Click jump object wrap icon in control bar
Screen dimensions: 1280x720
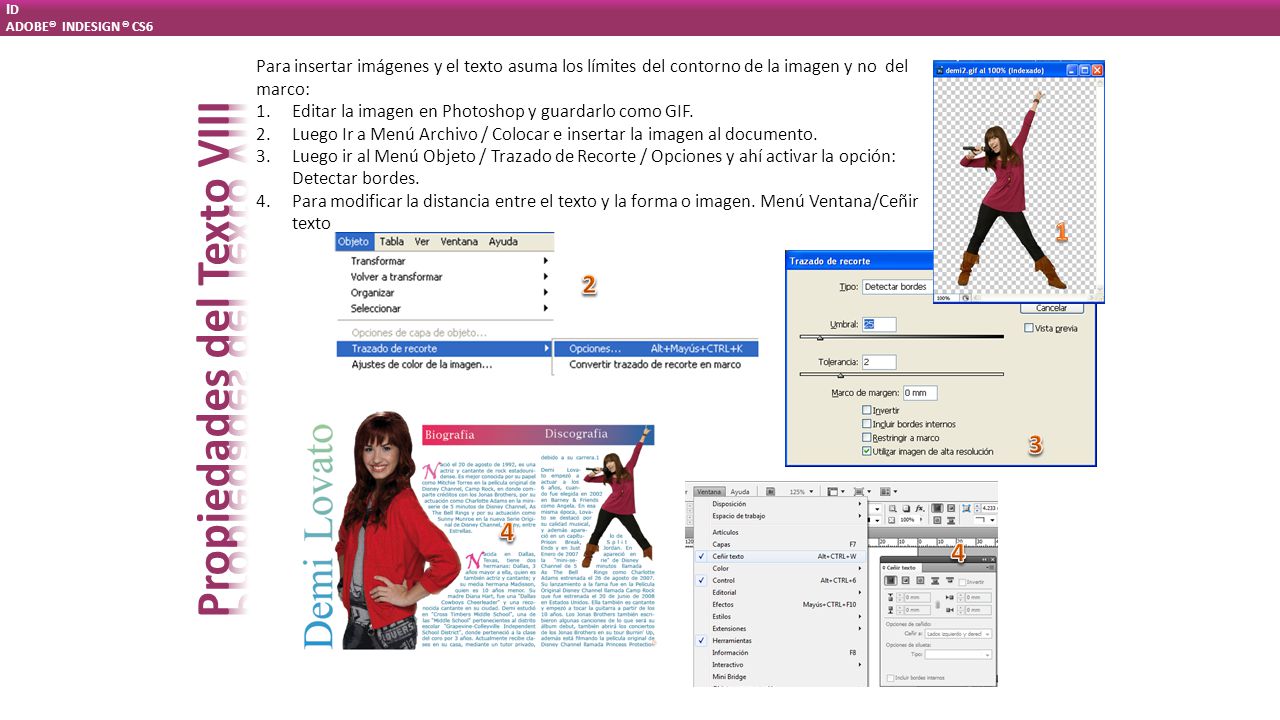[951, 520]
